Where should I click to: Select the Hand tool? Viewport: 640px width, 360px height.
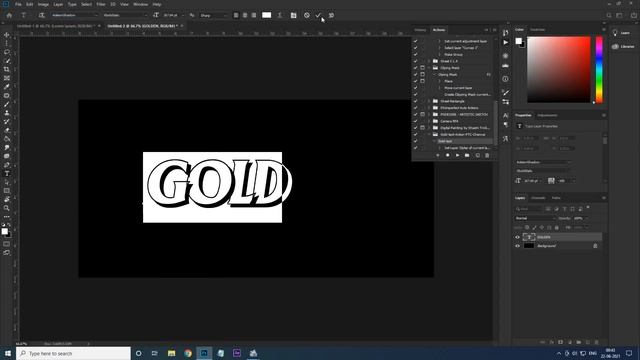(7, 200)
